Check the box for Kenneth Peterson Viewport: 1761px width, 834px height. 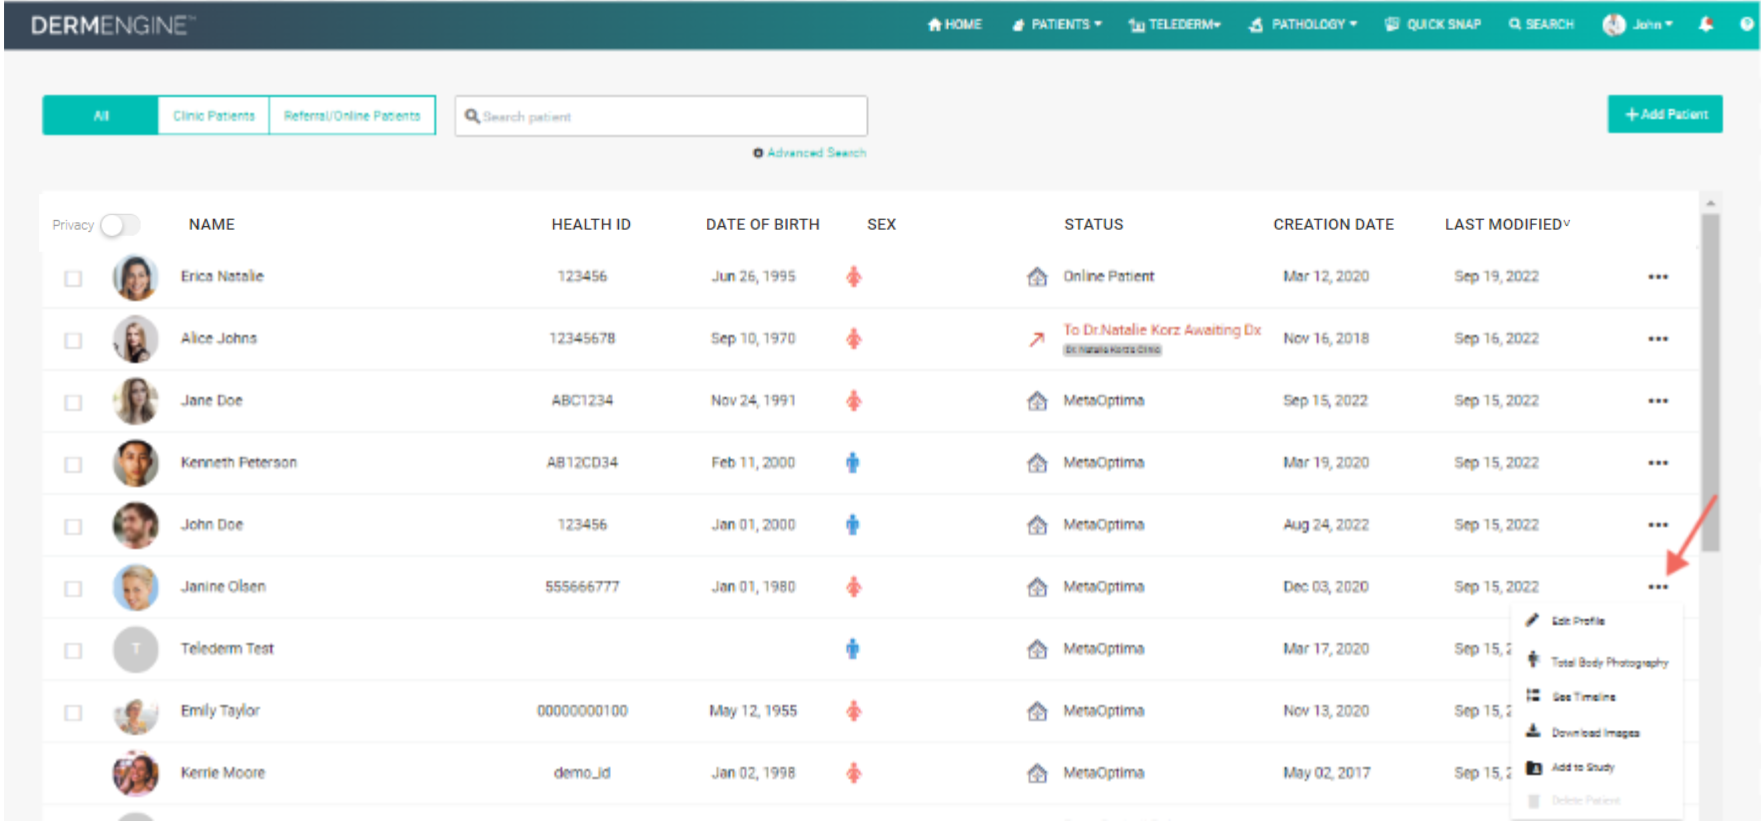73,464
